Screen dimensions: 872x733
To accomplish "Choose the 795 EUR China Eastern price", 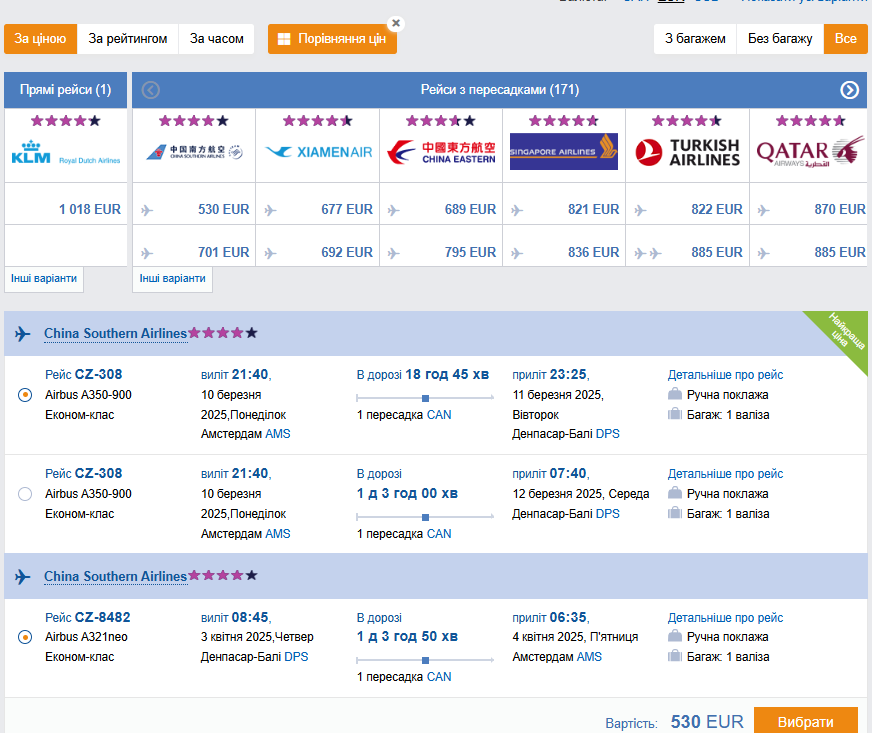I will click(470, 252).
